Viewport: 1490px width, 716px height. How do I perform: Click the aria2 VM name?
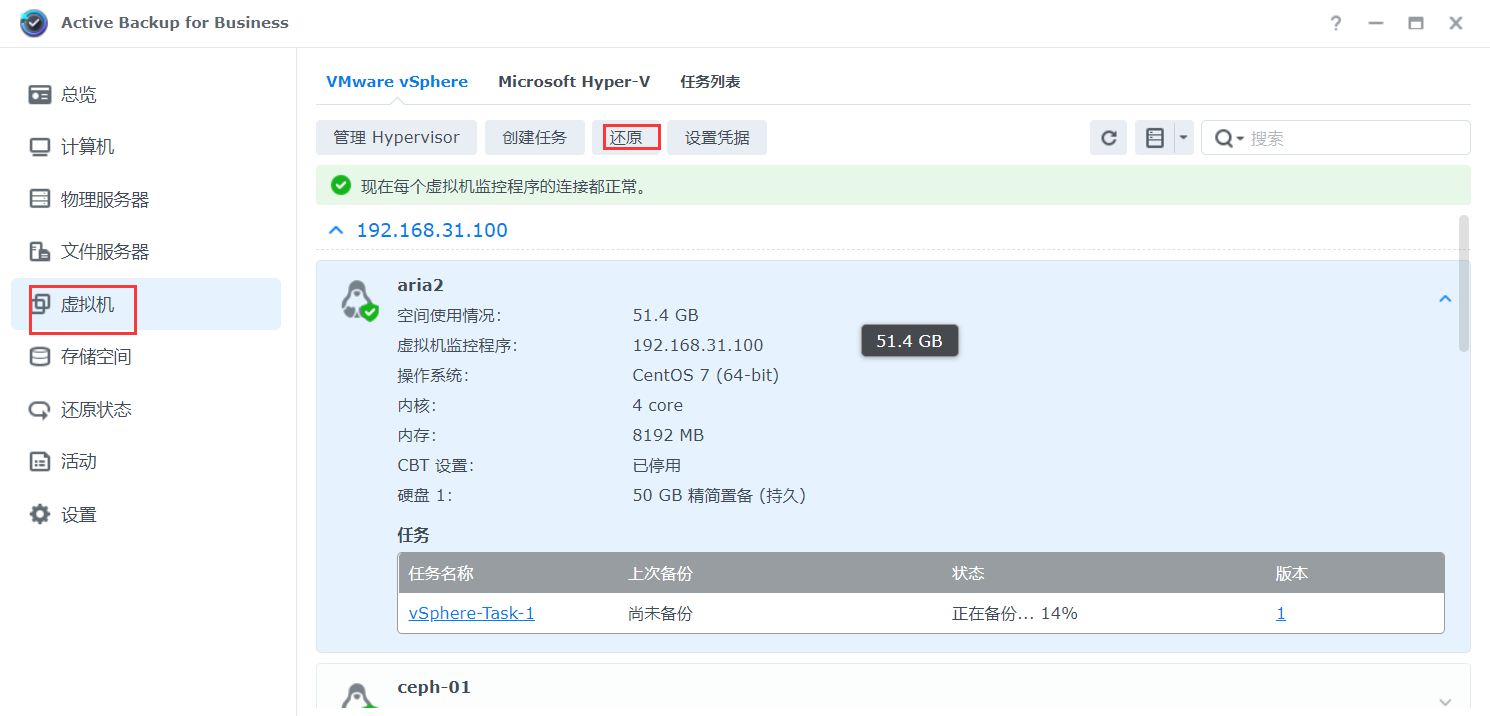pyautogui.click(x=420, y=286)
